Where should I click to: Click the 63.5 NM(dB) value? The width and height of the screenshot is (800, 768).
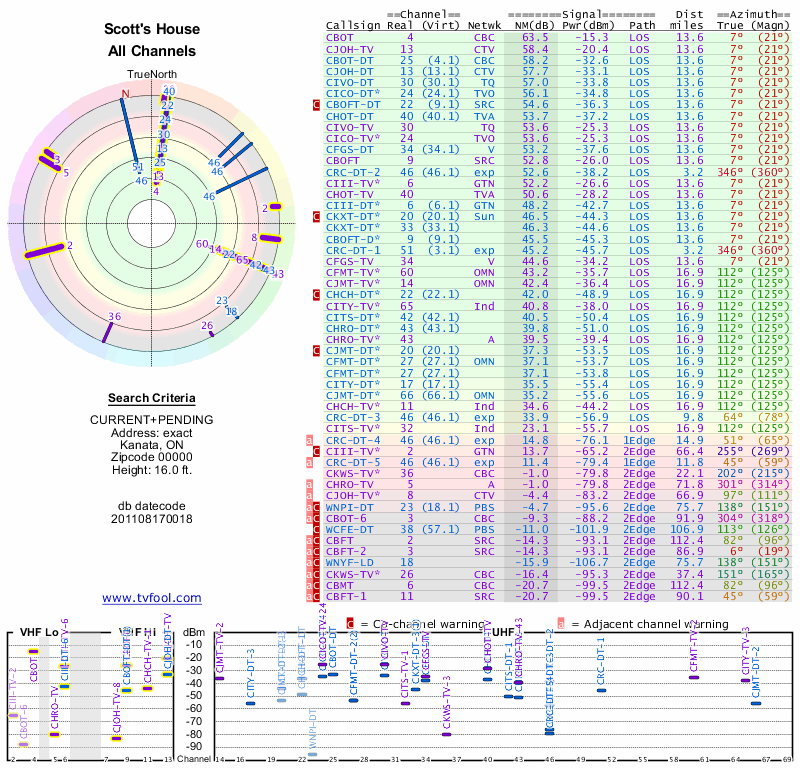[x=535, y=38]
